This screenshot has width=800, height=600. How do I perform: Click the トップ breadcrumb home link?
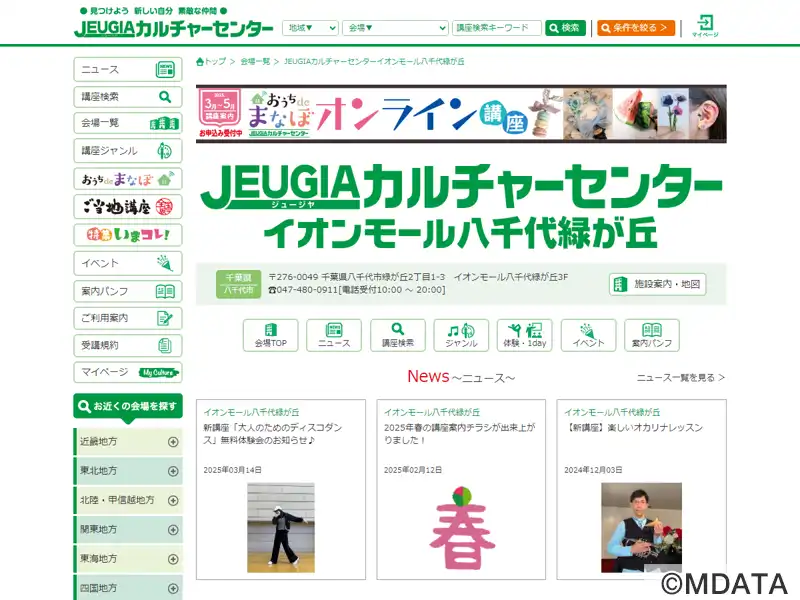tap(211, 62)
